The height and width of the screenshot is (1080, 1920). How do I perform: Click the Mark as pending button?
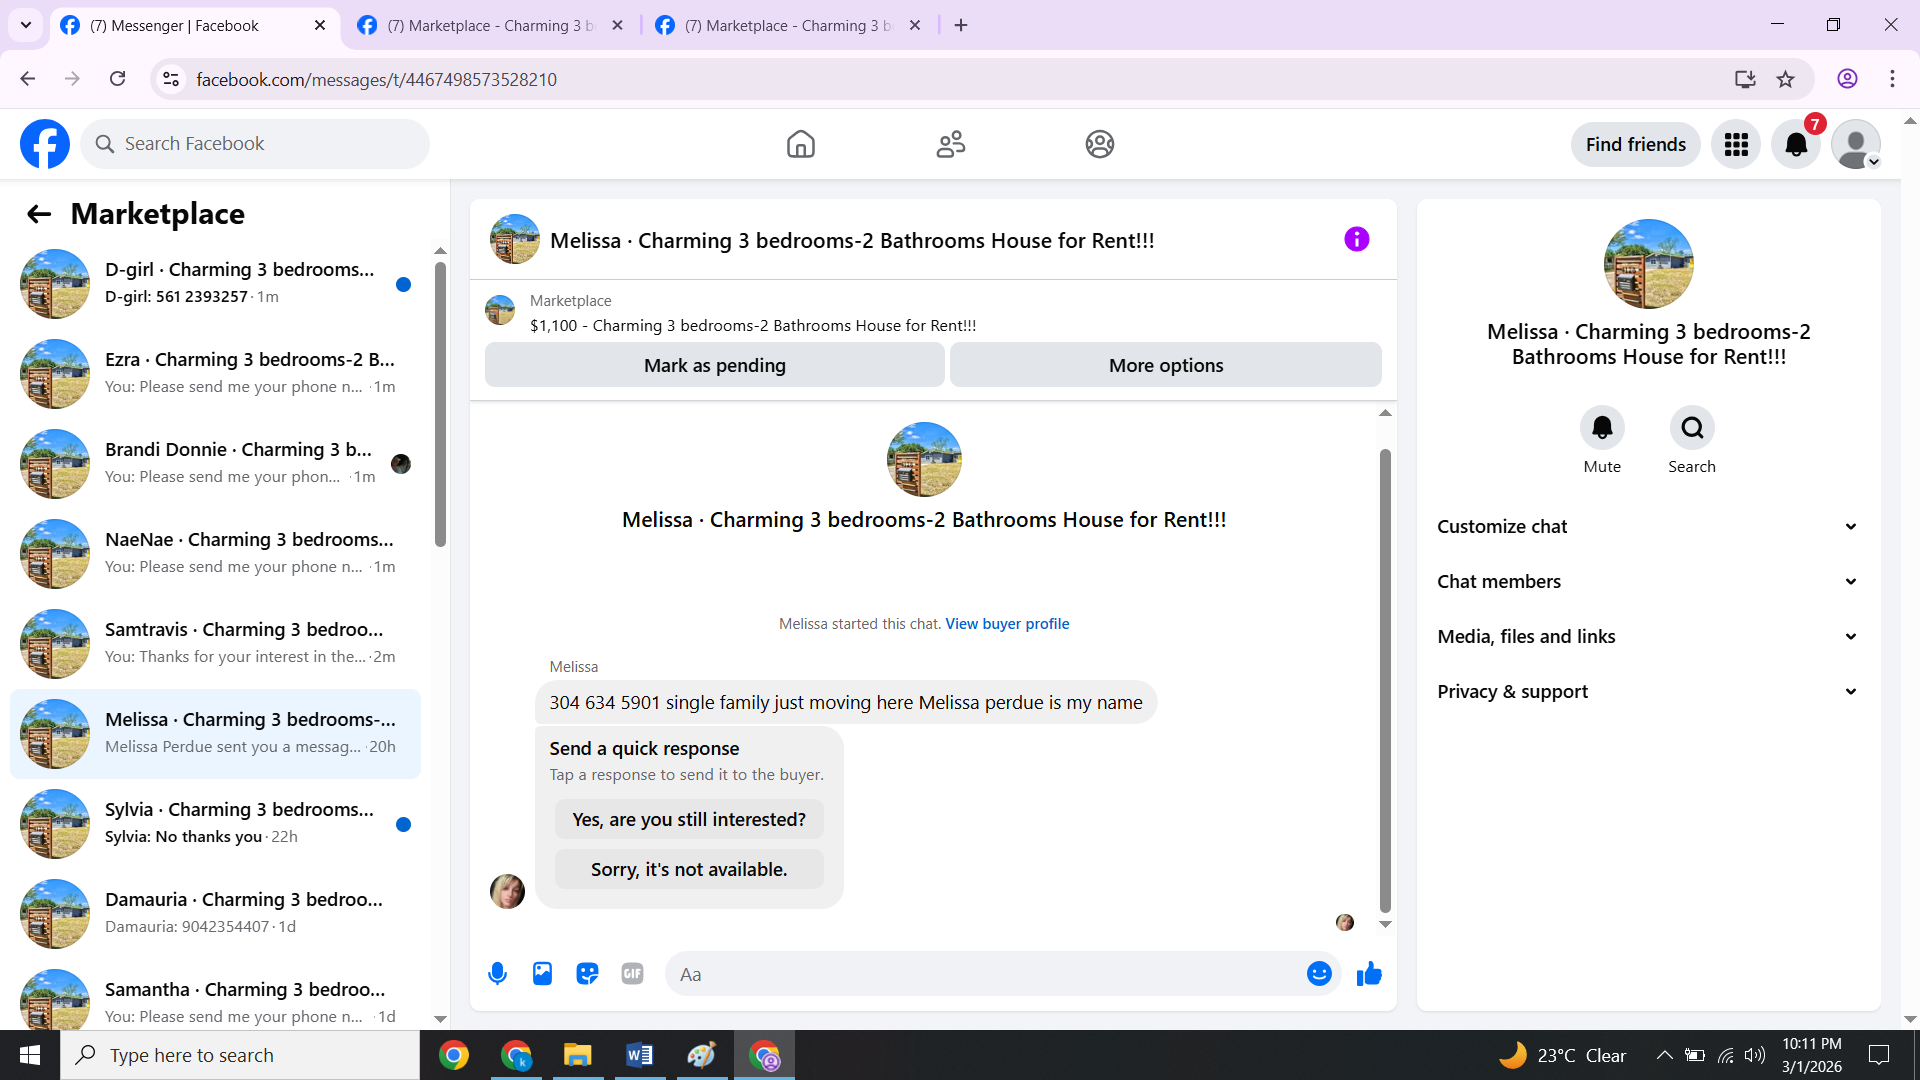[714, 365]
